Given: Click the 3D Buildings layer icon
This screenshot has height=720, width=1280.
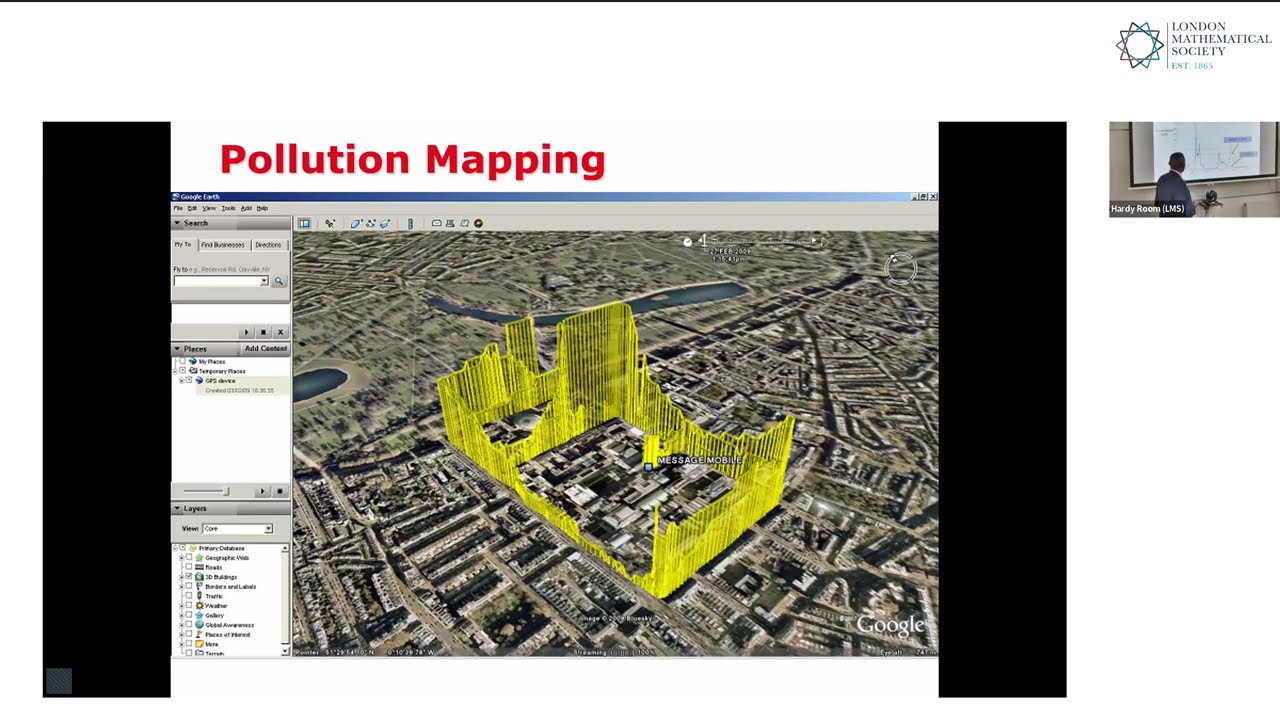Looking at the screenshot, I should (199, 577).
